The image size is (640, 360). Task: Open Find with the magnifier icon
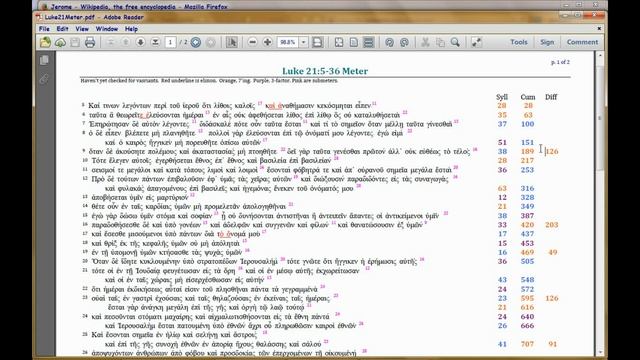(x=455, y=42)
